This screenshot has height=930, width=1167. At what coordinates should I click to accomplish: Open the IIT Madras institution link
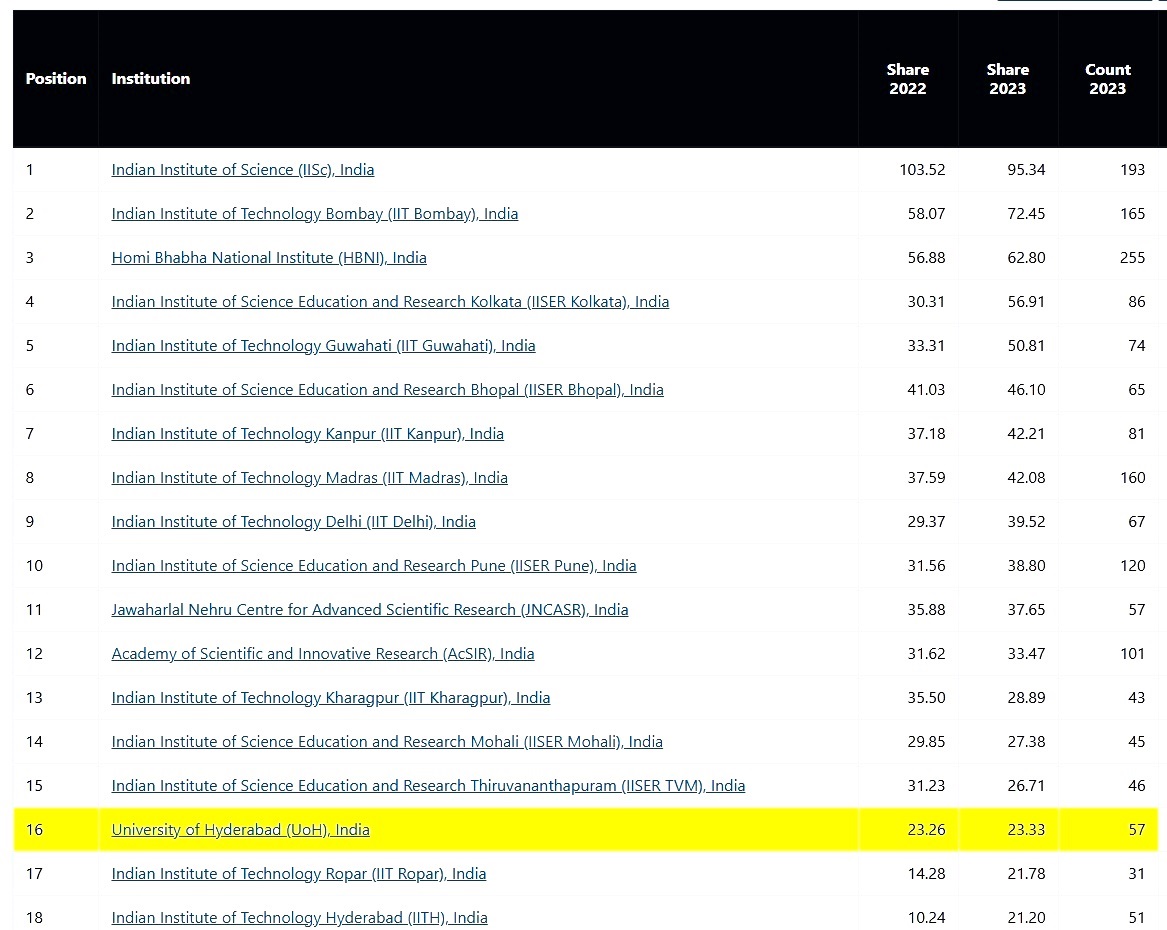coord(310,477)
